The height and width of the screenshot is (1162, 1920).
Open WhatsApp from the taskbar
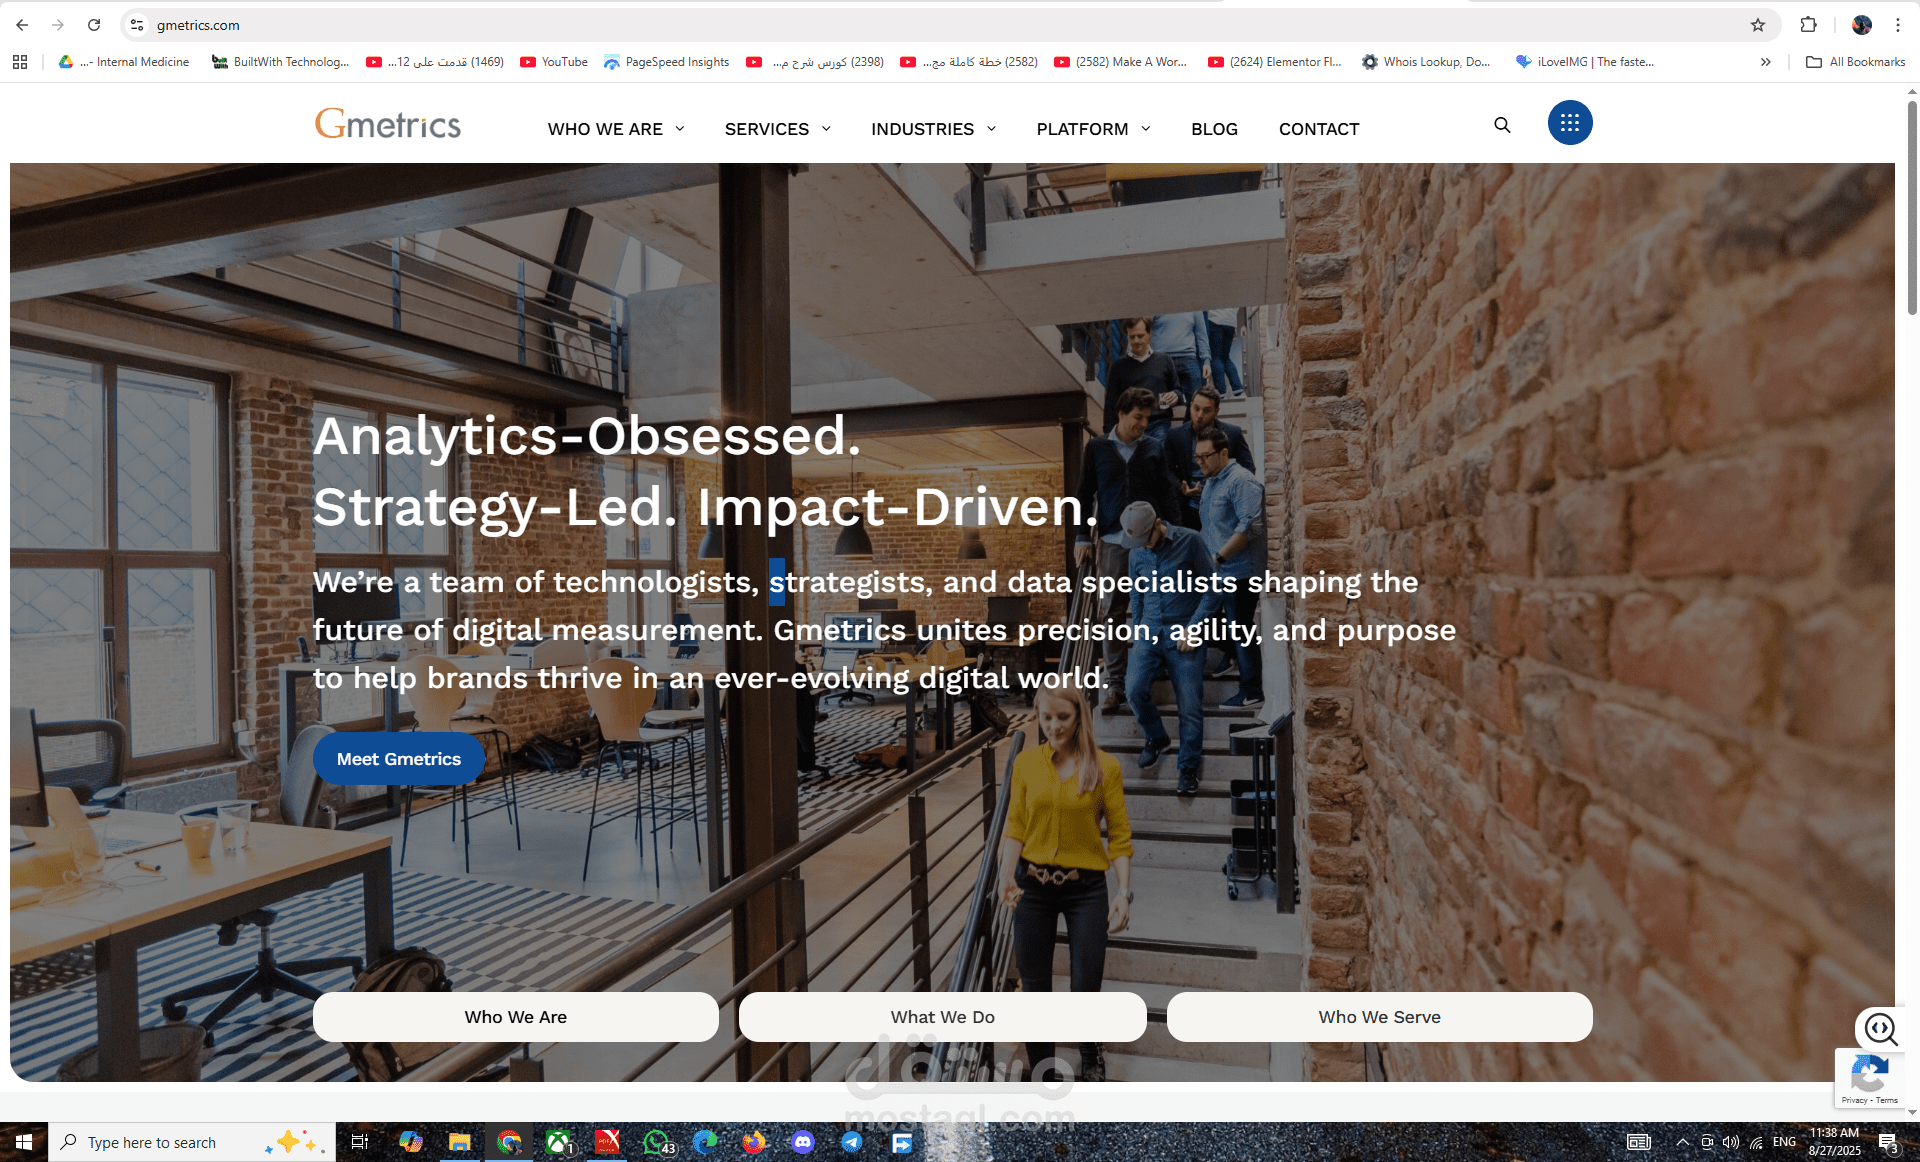657,1142
